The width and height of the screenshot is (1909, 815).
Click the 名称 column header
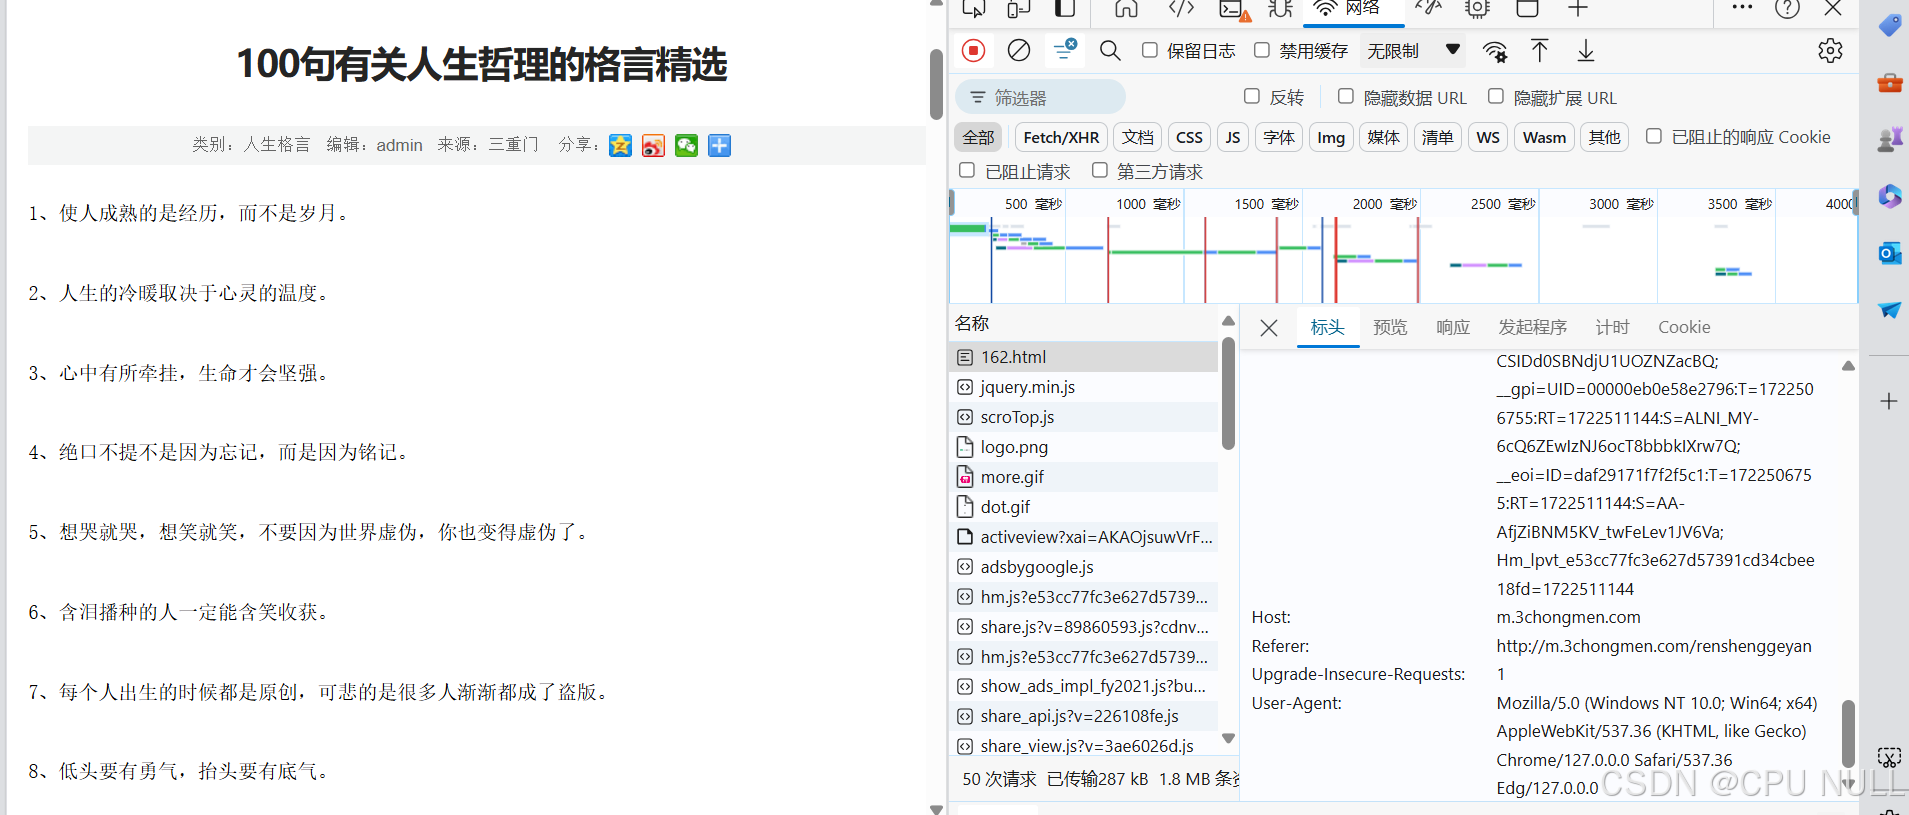coord(1083,323)
